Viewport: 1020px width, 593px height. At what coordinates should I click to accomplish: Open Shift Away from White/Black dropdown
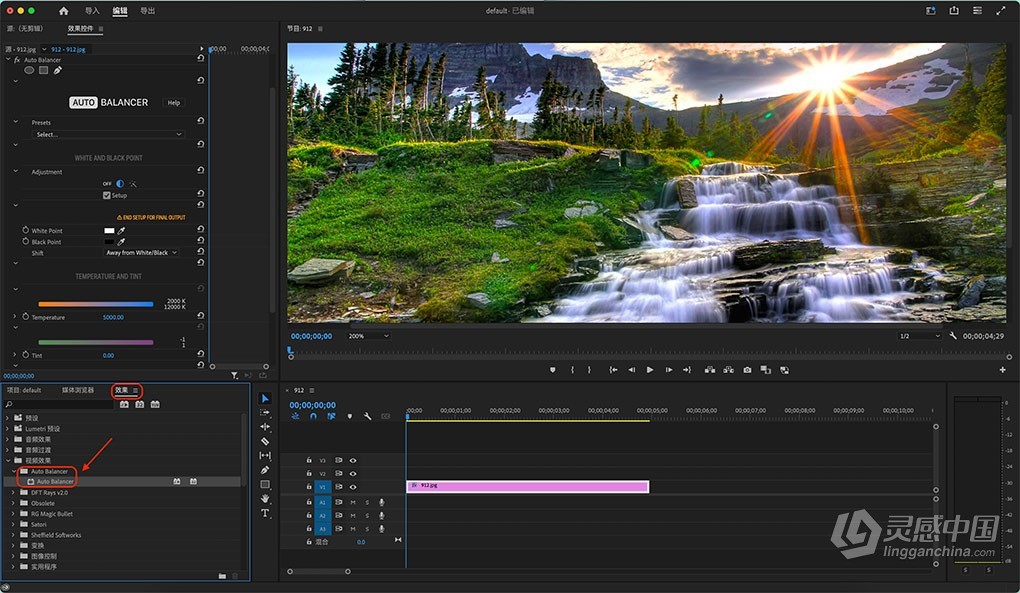pyautogui.click(x=142, y=252)
